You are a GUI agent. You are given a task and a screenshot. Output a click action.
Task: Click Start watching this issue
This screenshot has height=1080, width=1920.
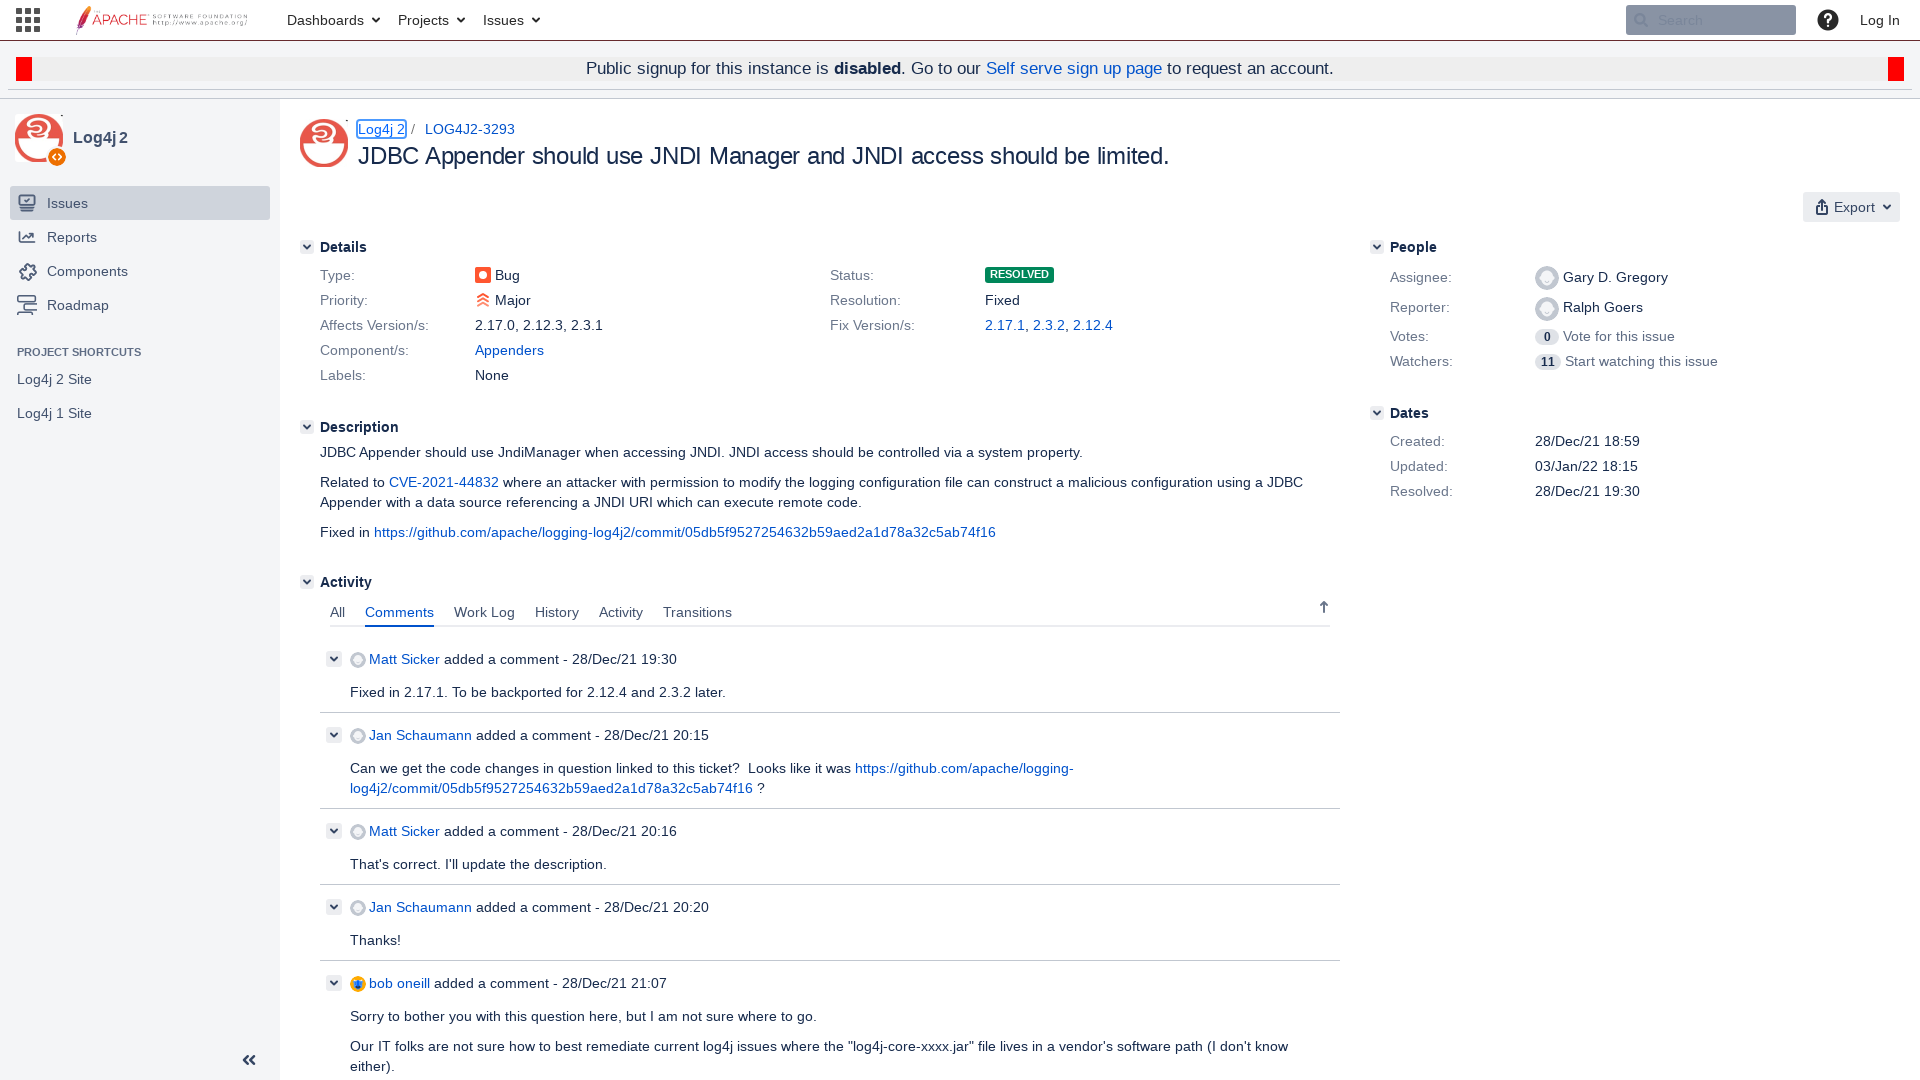[1641, 361]
